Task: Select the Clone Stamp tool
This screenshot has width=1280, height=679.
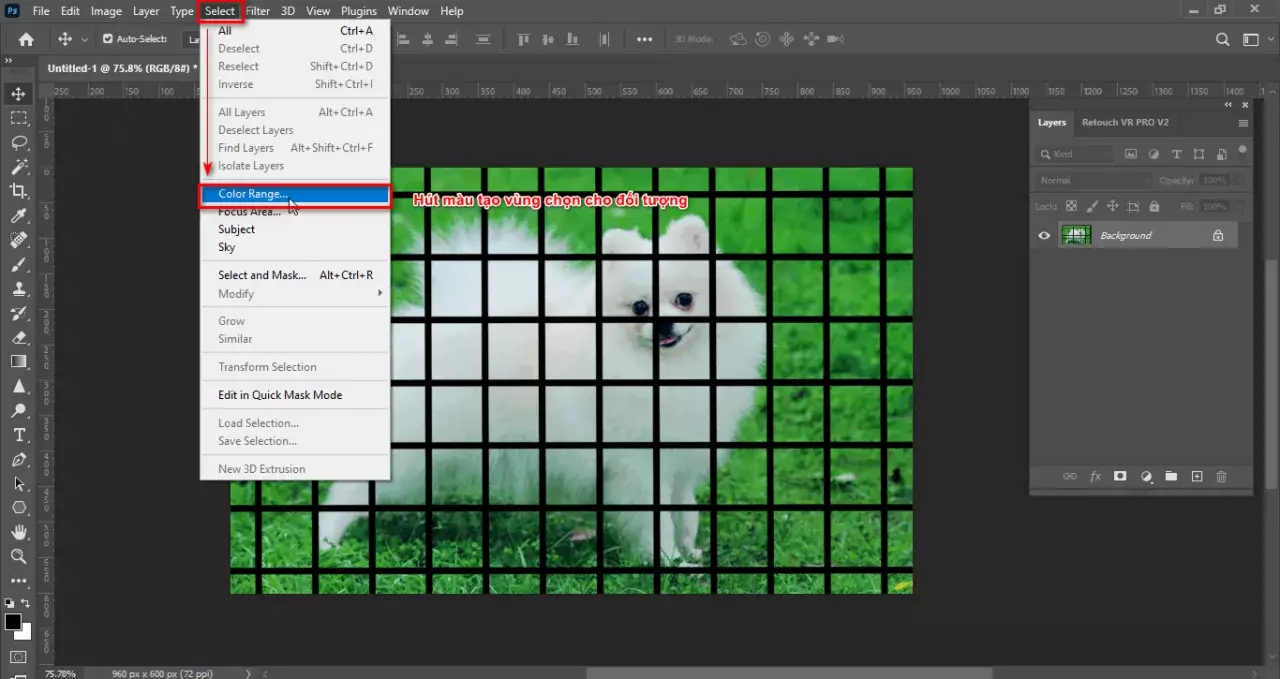Action: tap(18, 290)
